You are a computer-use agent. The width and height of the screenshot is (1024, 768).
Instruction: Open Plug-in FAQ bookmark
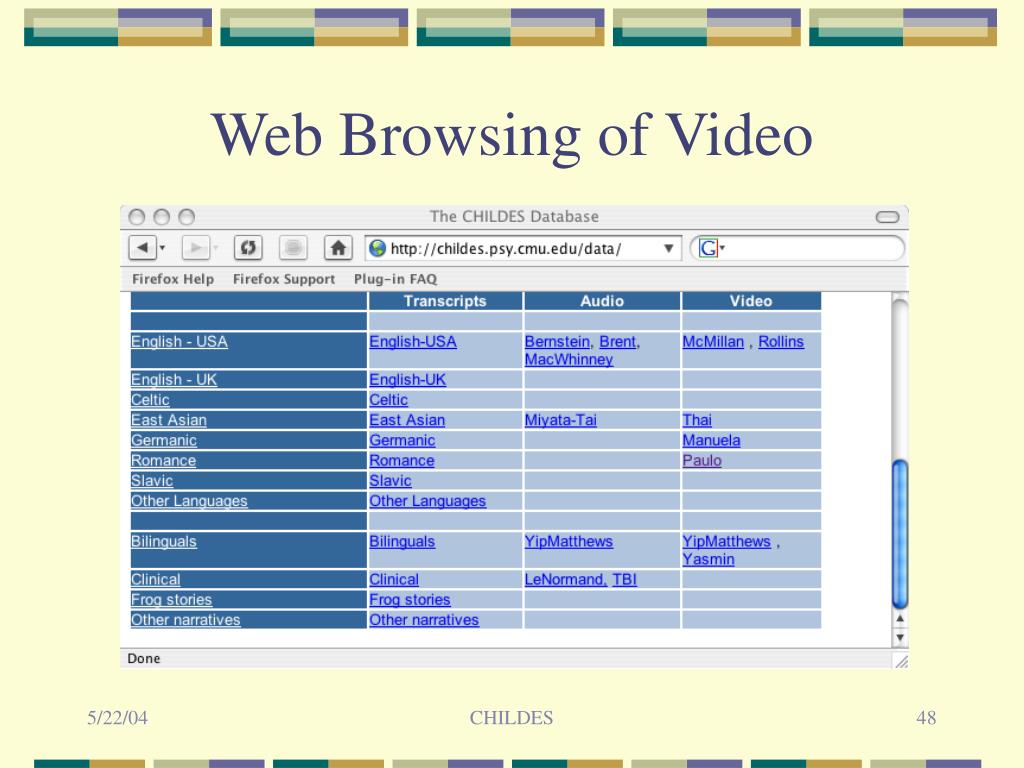[395, 279]
